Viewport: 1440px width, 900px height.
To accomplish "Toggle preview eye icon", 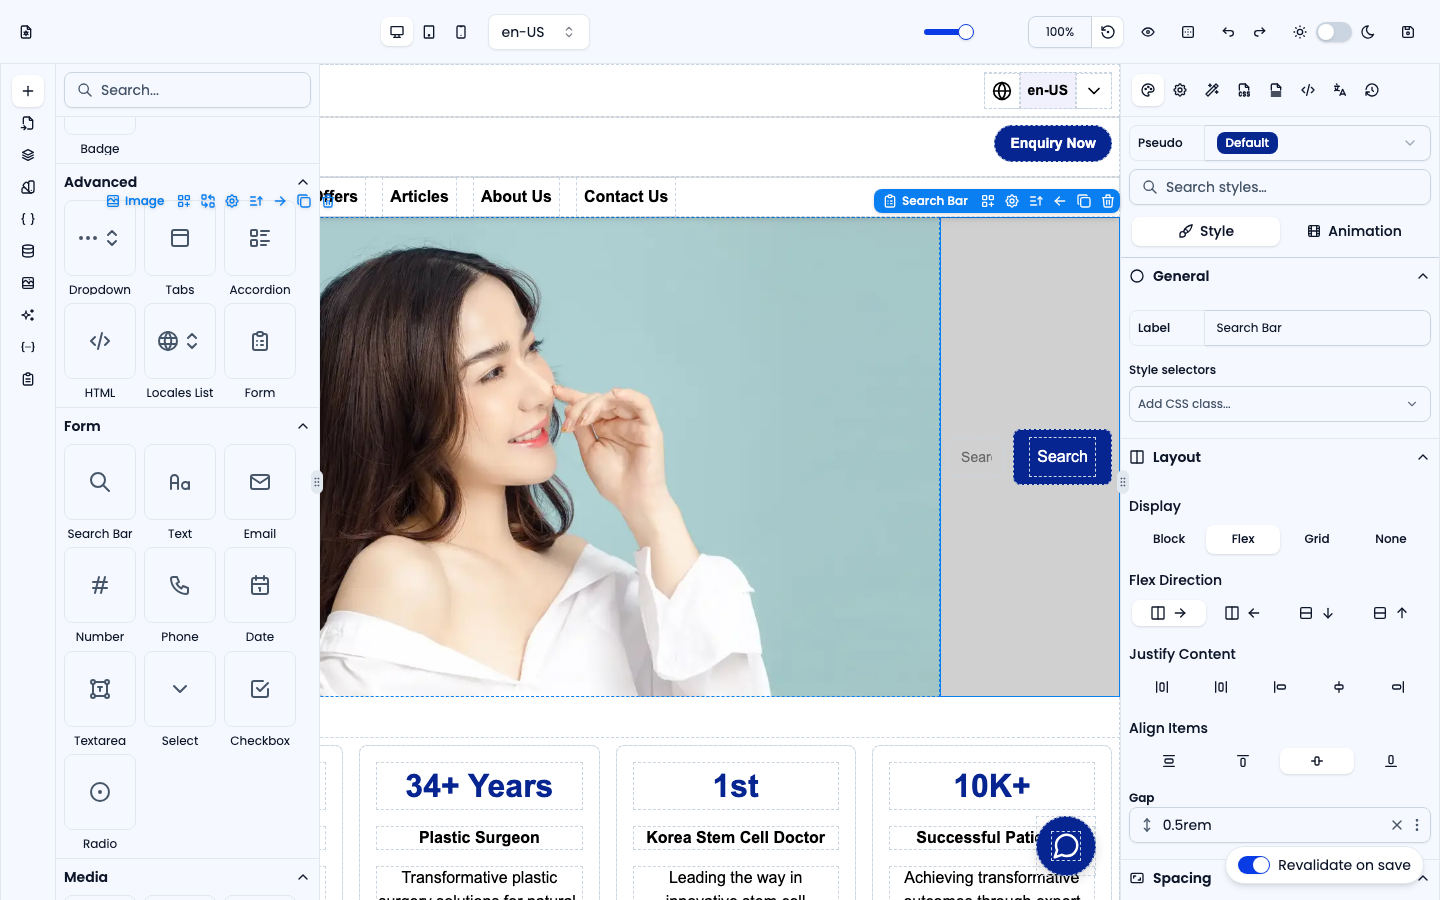I will [1148, 32].
